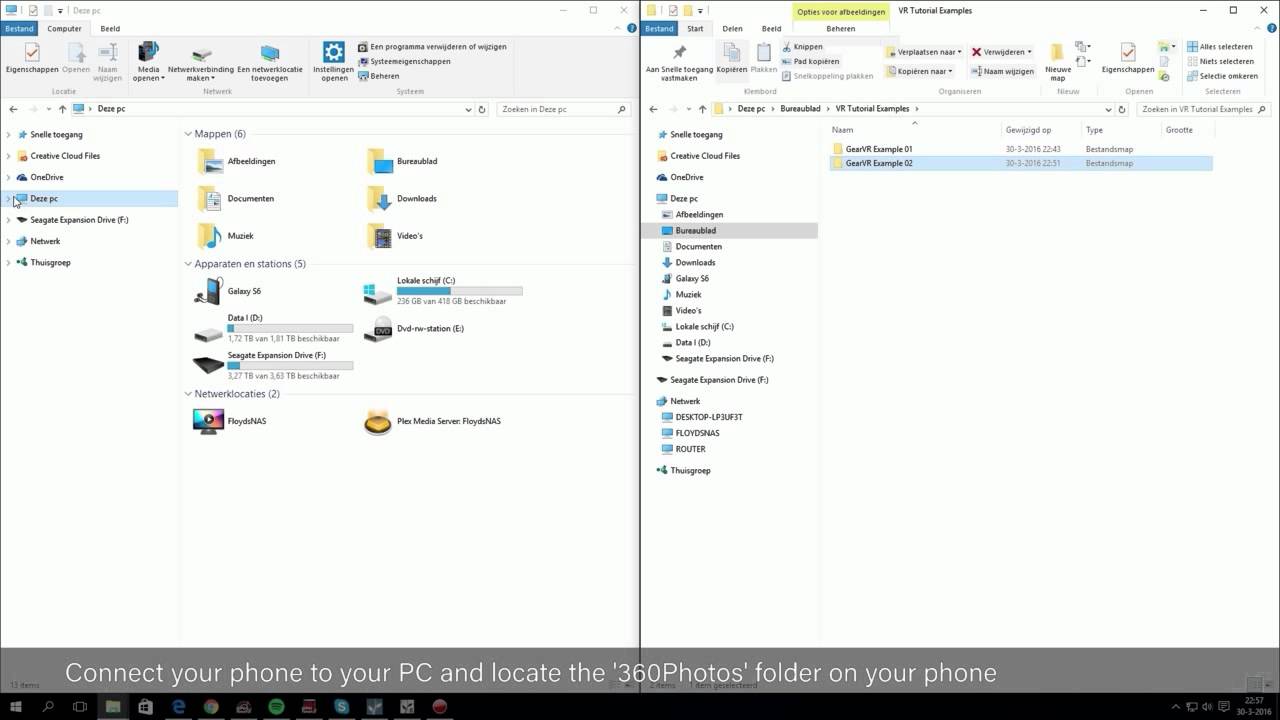Open Start tab in right window
1280x720 pixels.
695,29
